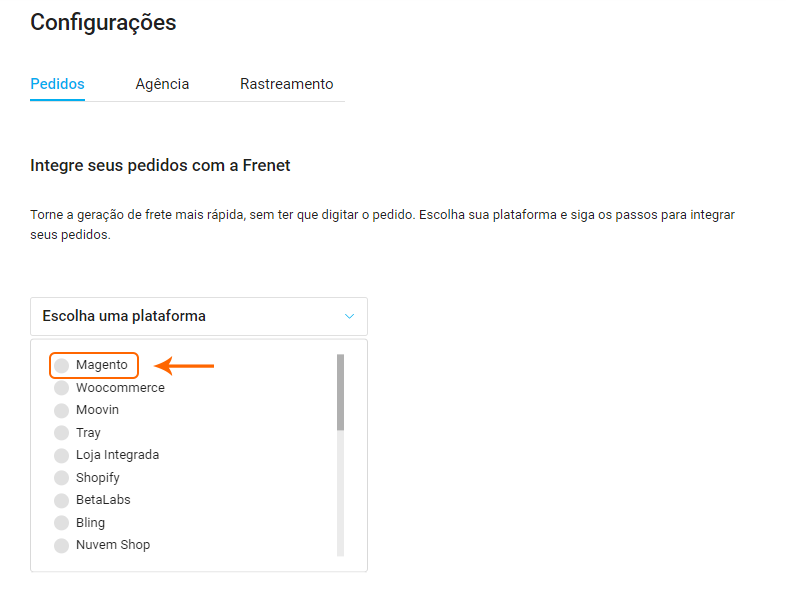786x607 pixels.
Task: Pick the Loja Integrada radio circle
Action: [62, 455]
